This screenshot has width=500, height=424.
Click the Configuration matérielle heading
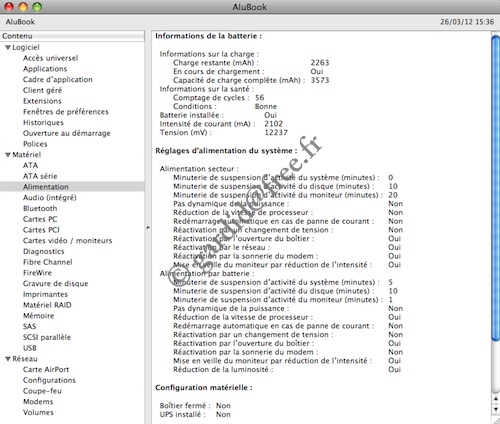204,388
